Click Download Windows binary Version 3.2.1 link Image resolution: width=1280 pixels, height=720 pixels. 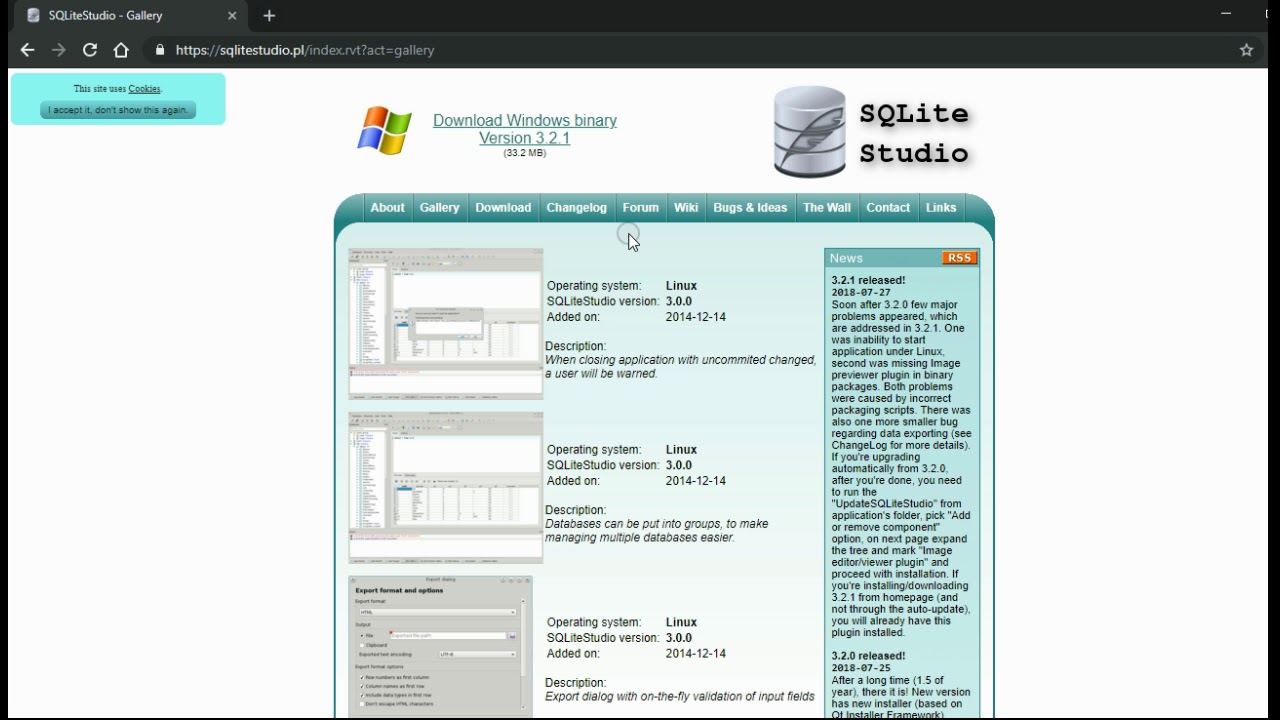coord(525,129)
